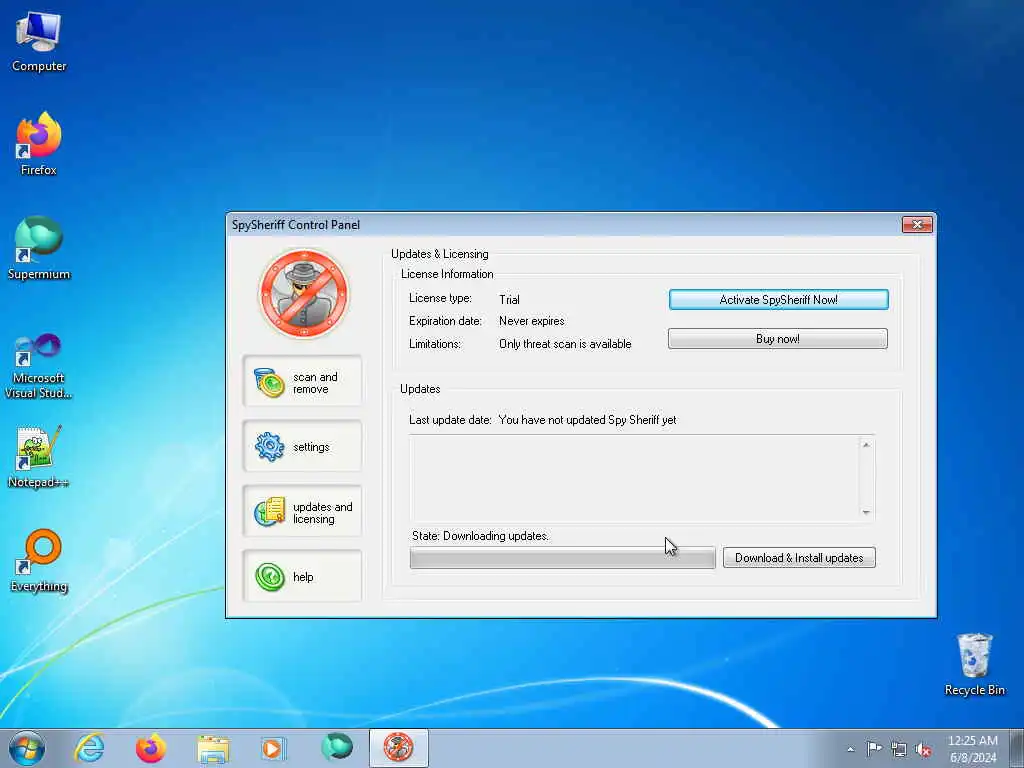Click the SpySheriff logo emblem
1024x768 pixels.
point(304,293)
